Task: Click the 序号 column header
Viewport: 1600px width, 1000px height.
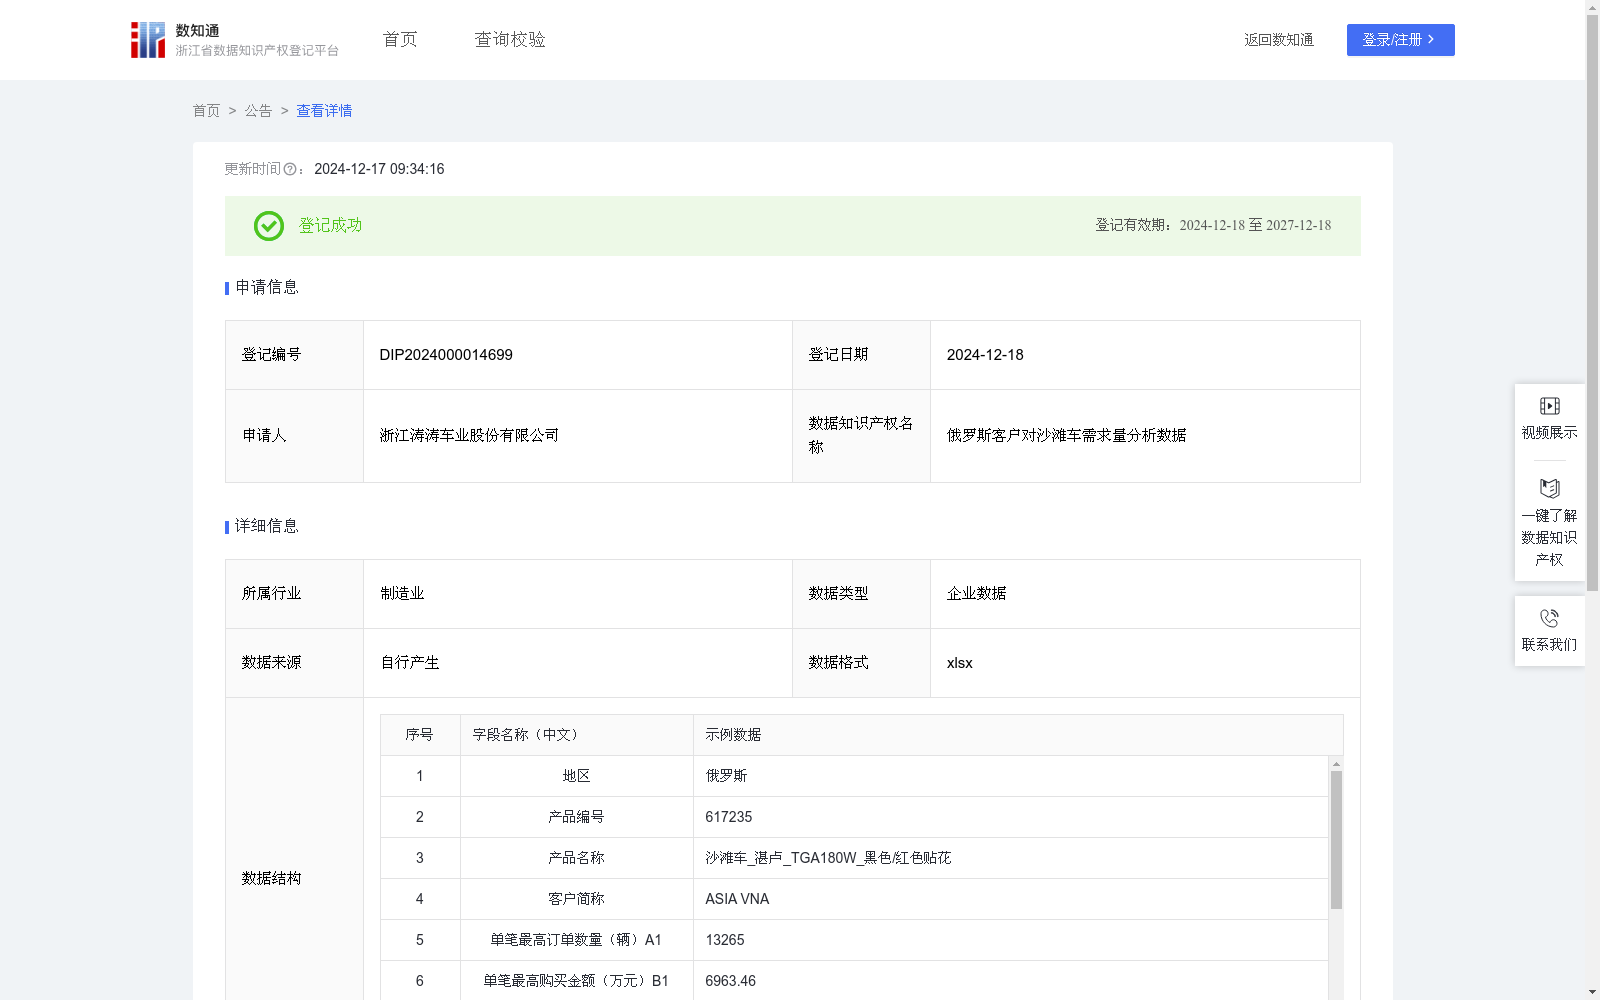Action: (420, 735)
